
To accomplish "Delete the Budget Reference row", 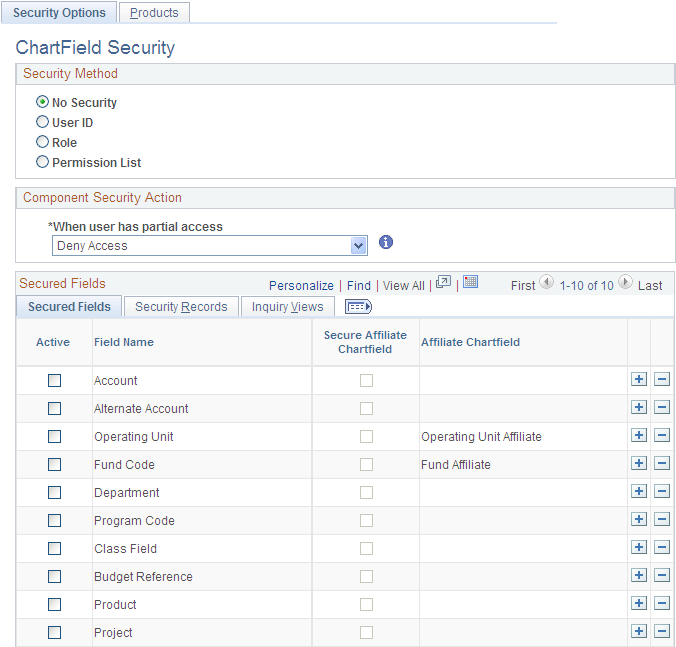I will 661,575.
